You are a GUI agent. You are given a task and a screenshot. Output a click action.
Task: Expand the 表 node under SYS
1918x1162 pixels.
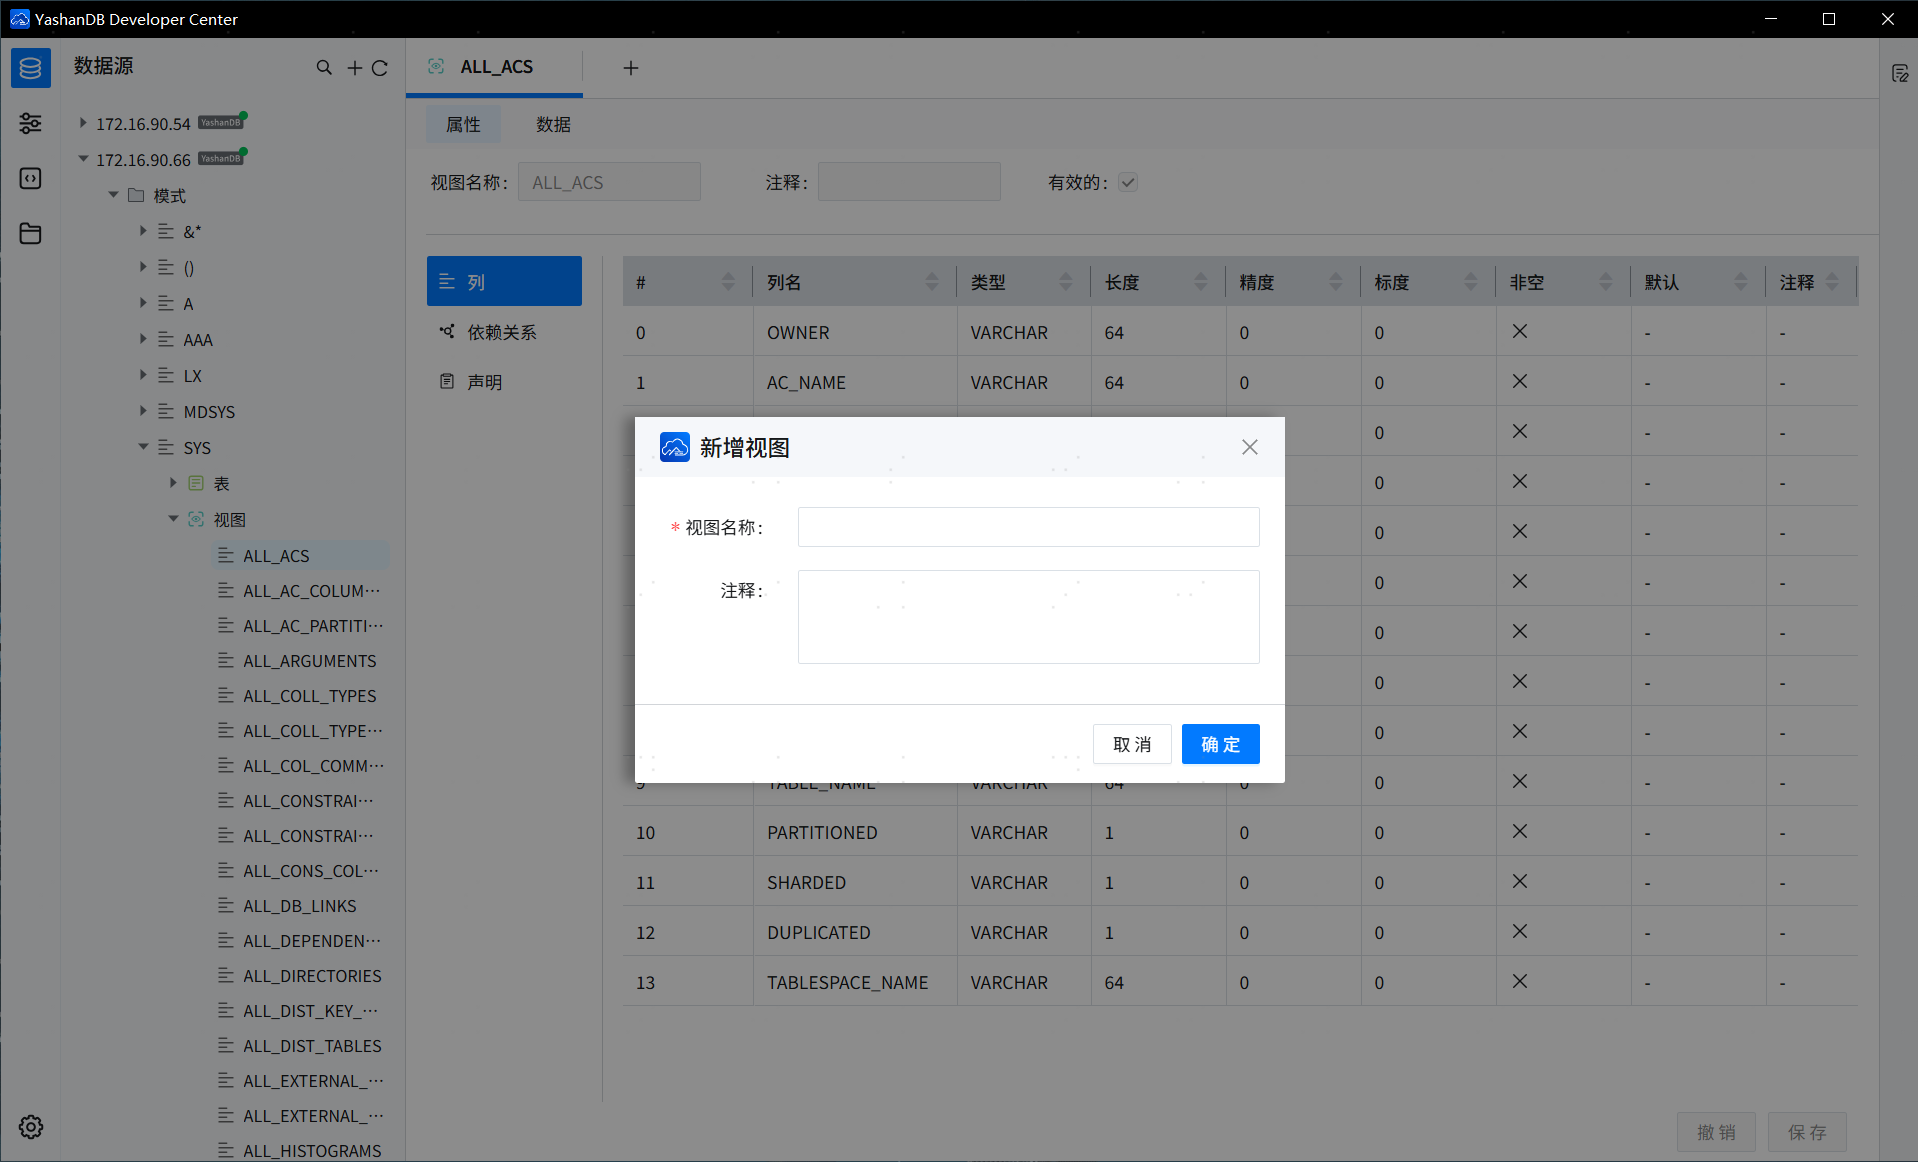tap(172, 483)
